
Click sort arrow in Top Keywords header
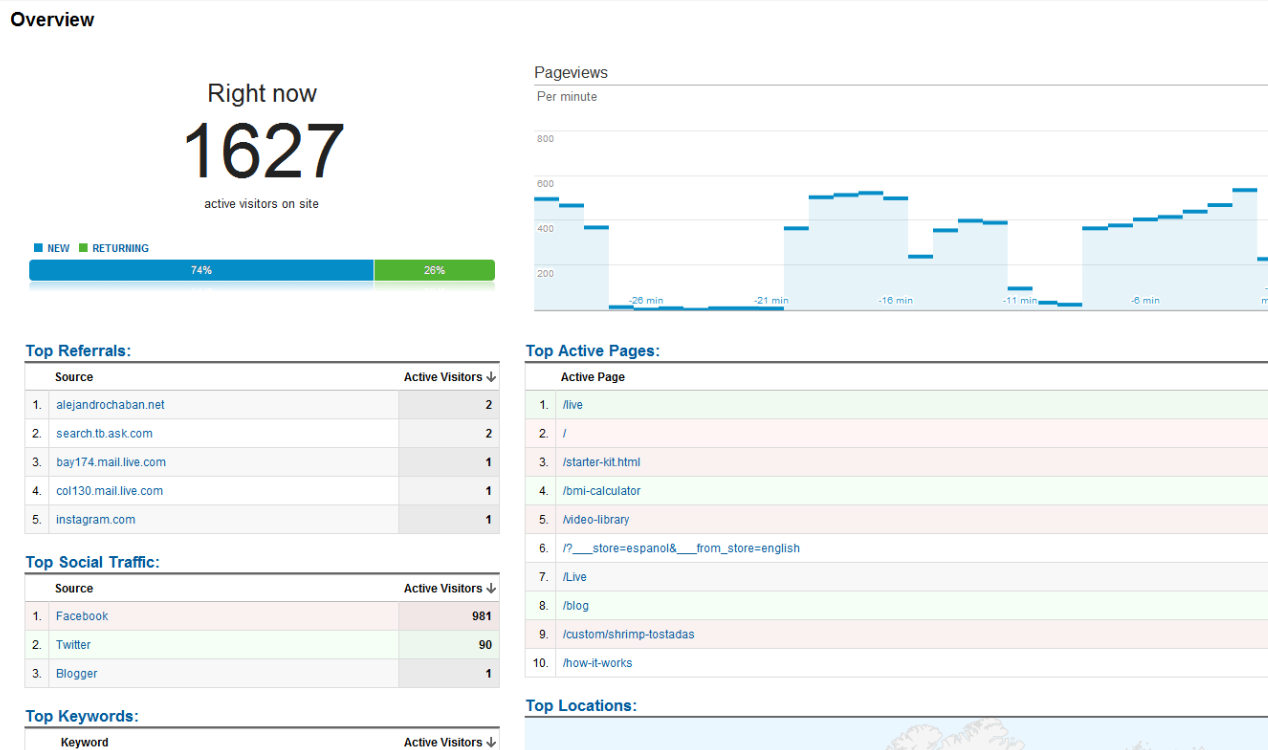tap(491, 742)
